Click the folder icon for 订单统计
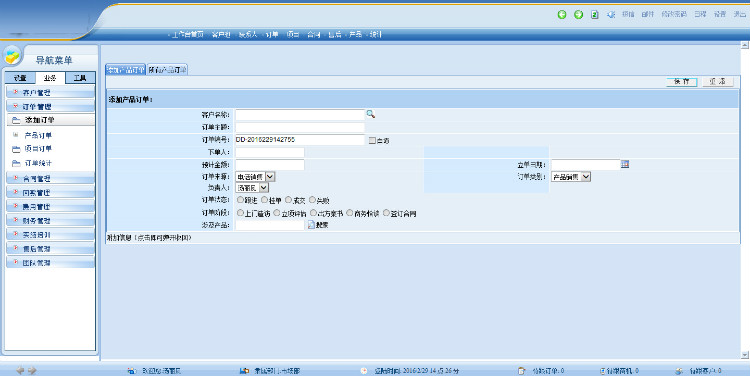750x376 pixels. [x=16, y=163]
